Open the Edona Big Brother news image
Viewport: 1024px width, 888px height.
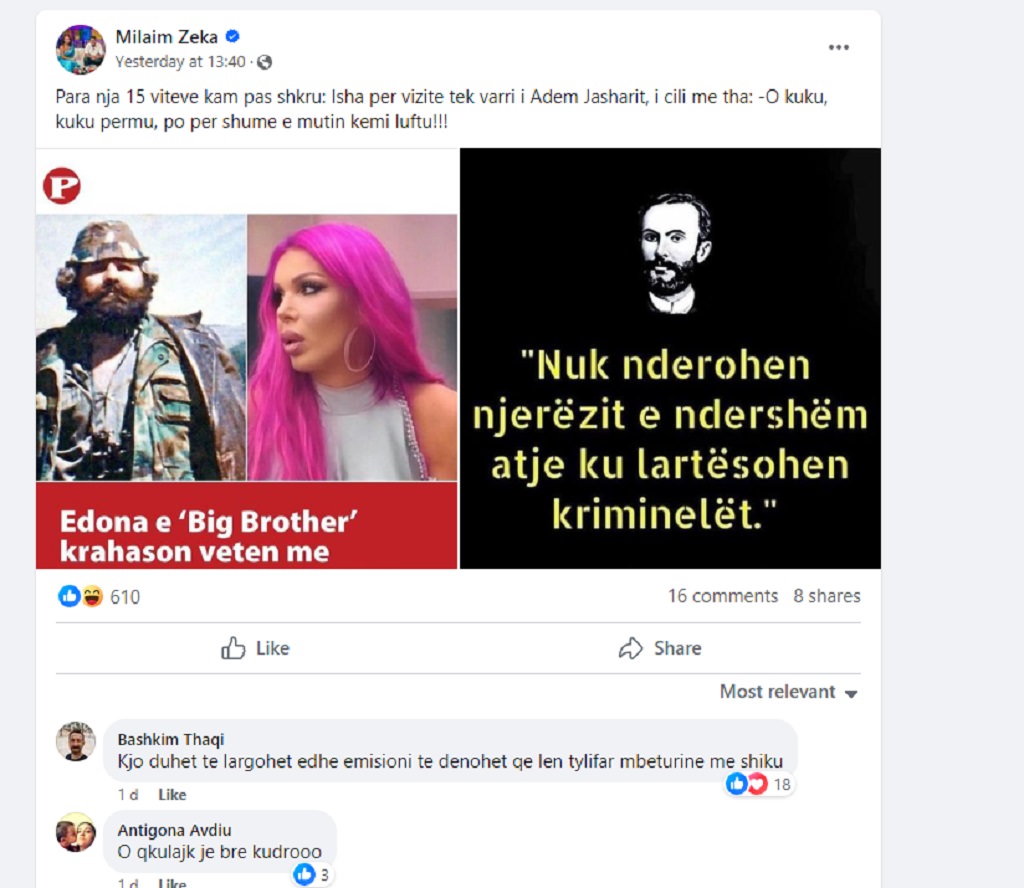coord(247,358)
